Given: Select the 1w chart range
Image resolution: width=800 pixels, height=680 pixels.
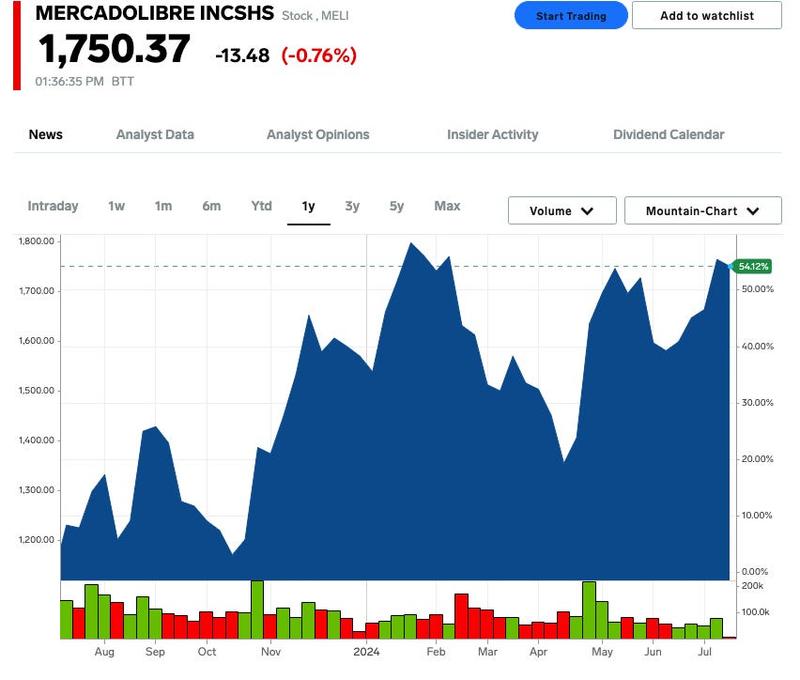Looking at the screenshot, I should click(116, 206).
